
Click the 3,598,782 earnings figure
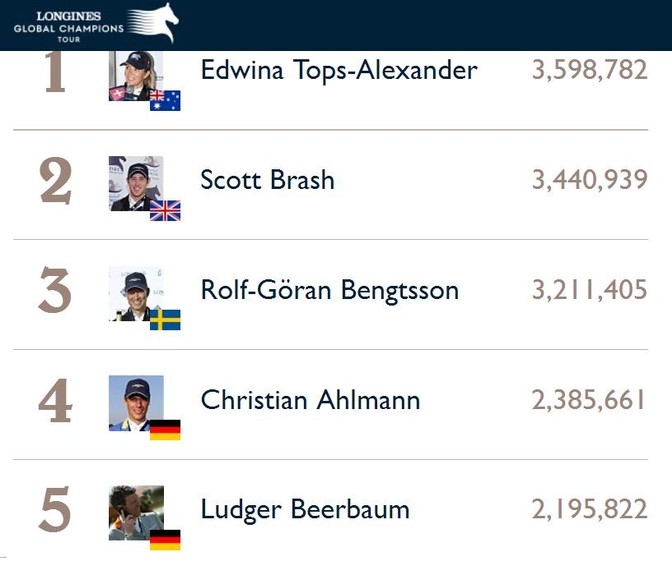pyautogui.click(x=590, y=70)
